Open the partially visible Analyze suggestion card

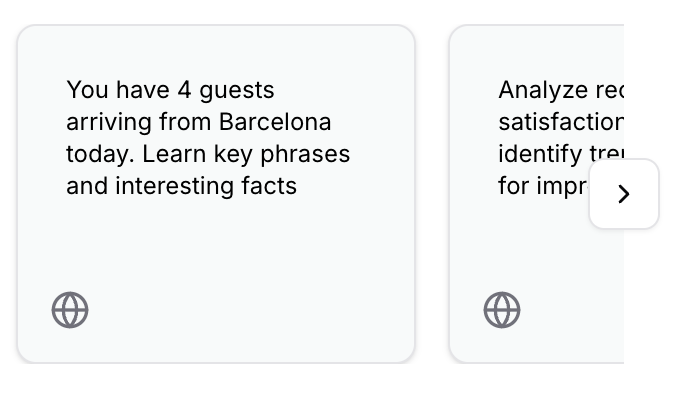coord(536,194)
